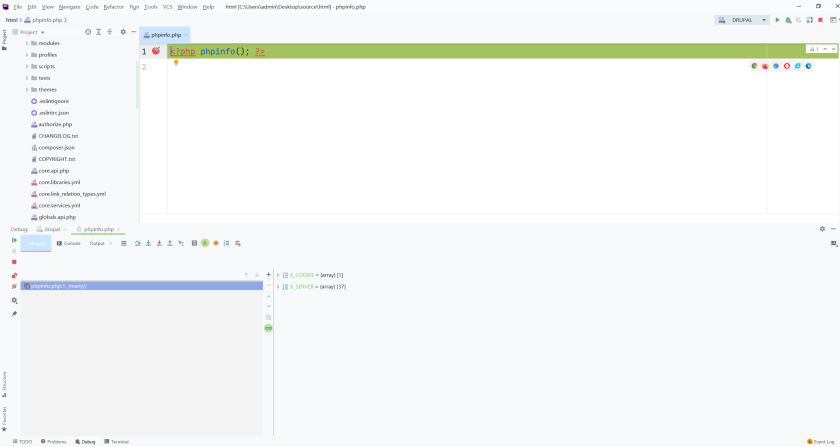The image size is (840, 447).
Task: Open View Breakpoints in the Debug sidebar
Action: click(14, 275)
